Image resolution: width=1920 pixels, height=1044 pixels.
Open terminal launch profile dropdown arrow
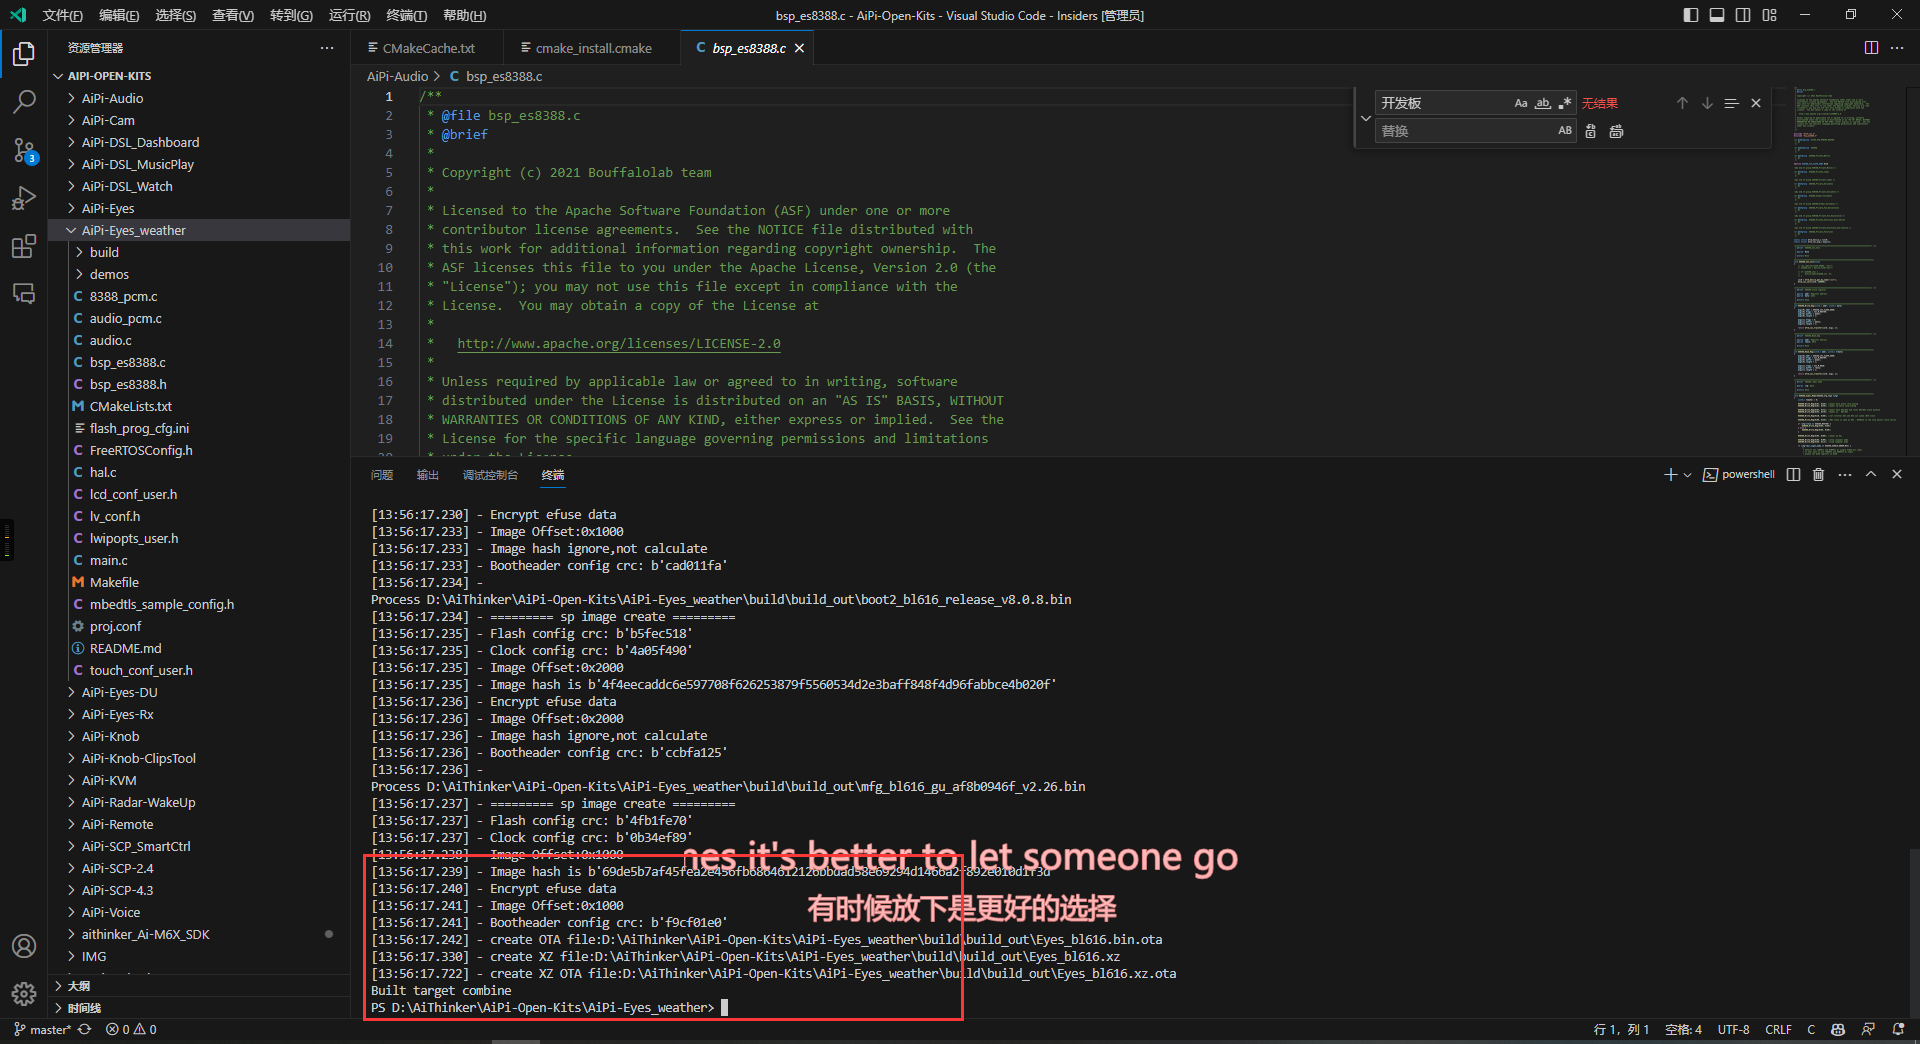pyautogui.click(x=1688, y=475)
